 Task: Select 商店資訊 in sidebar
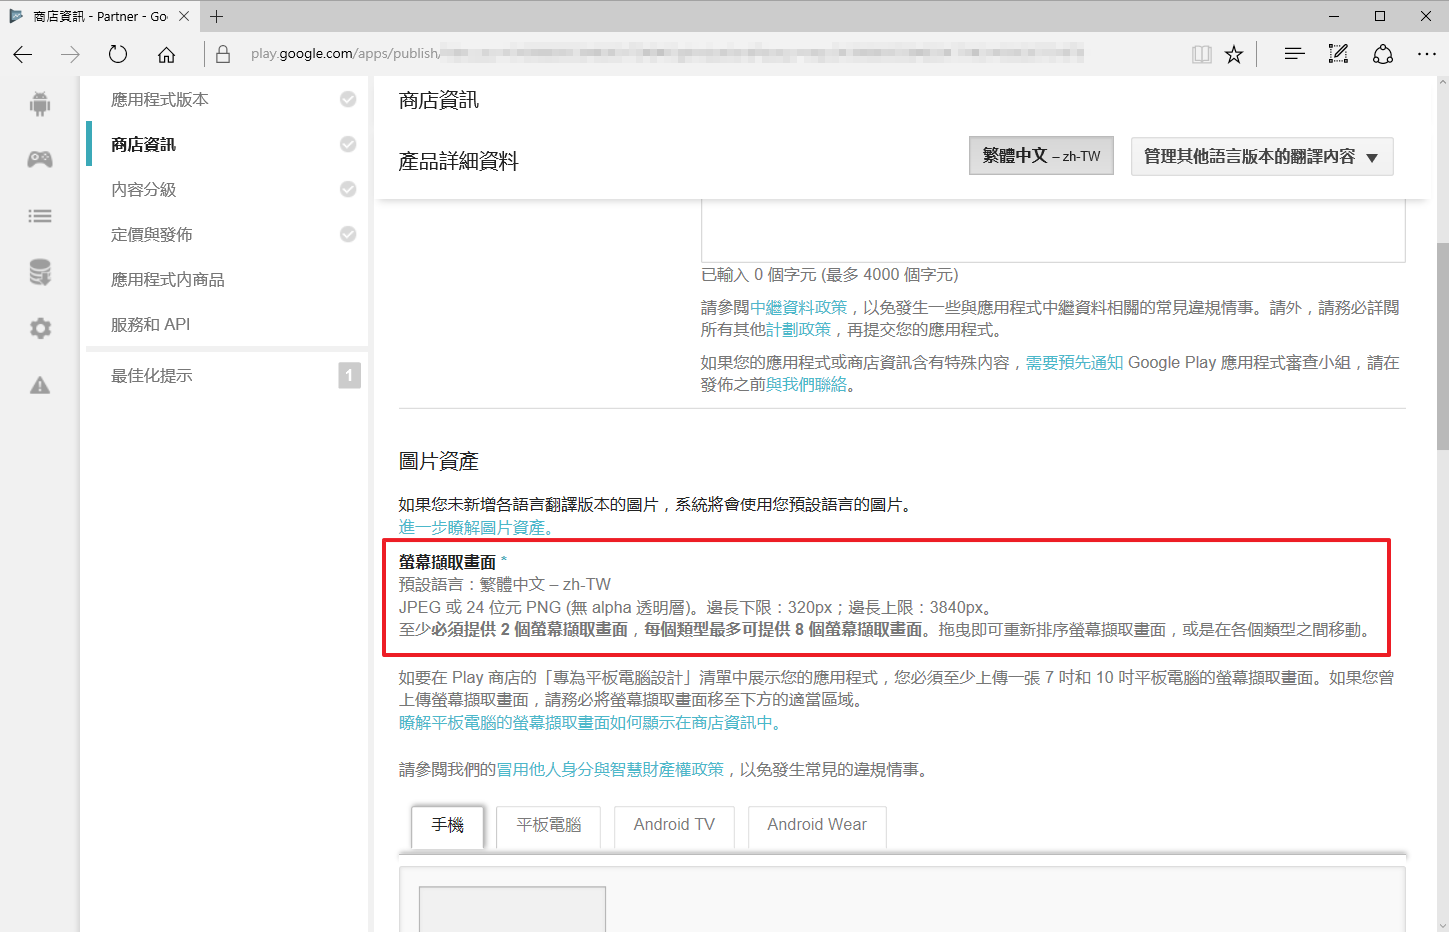coord(143,144)
